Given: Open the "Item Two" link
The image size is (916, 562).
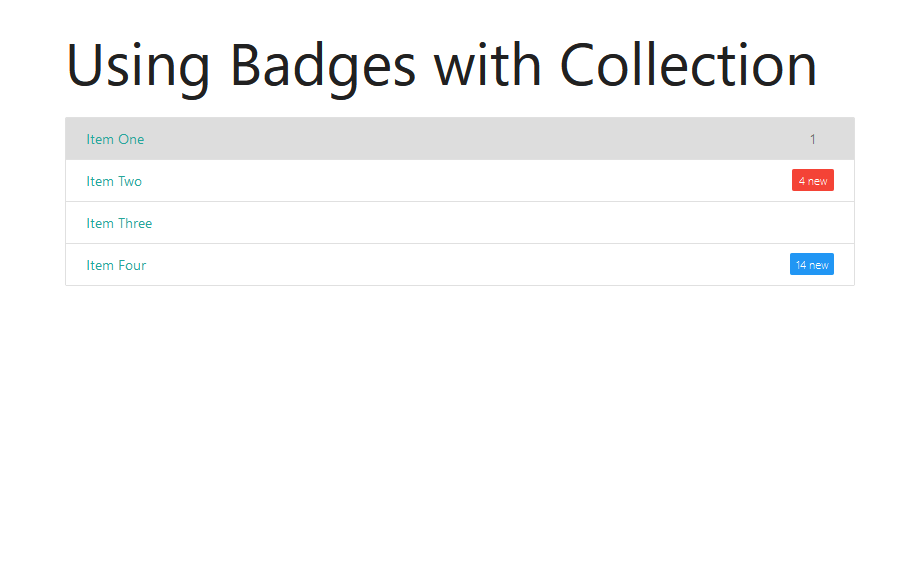Looking at the screenshot, I should (x=114, y=181).
